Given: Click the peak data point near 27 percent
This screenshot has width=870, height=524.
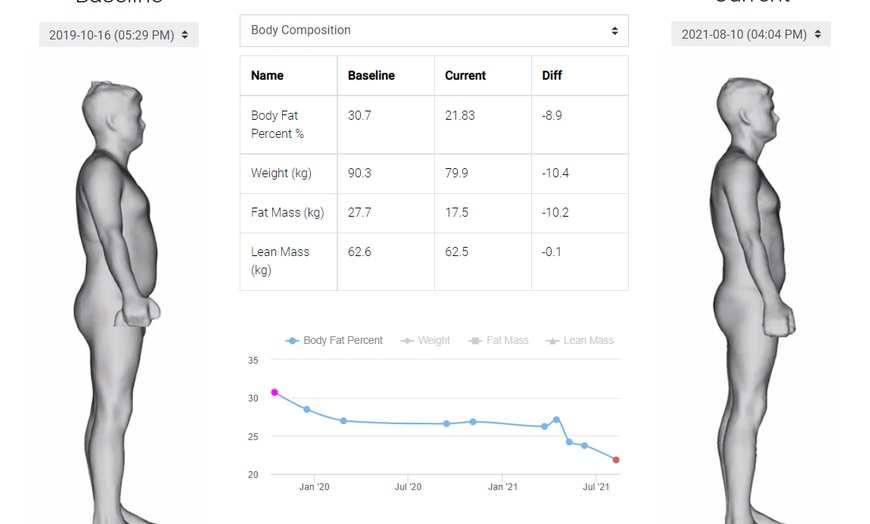Looking at the screenshot, I should click(556, 420).
